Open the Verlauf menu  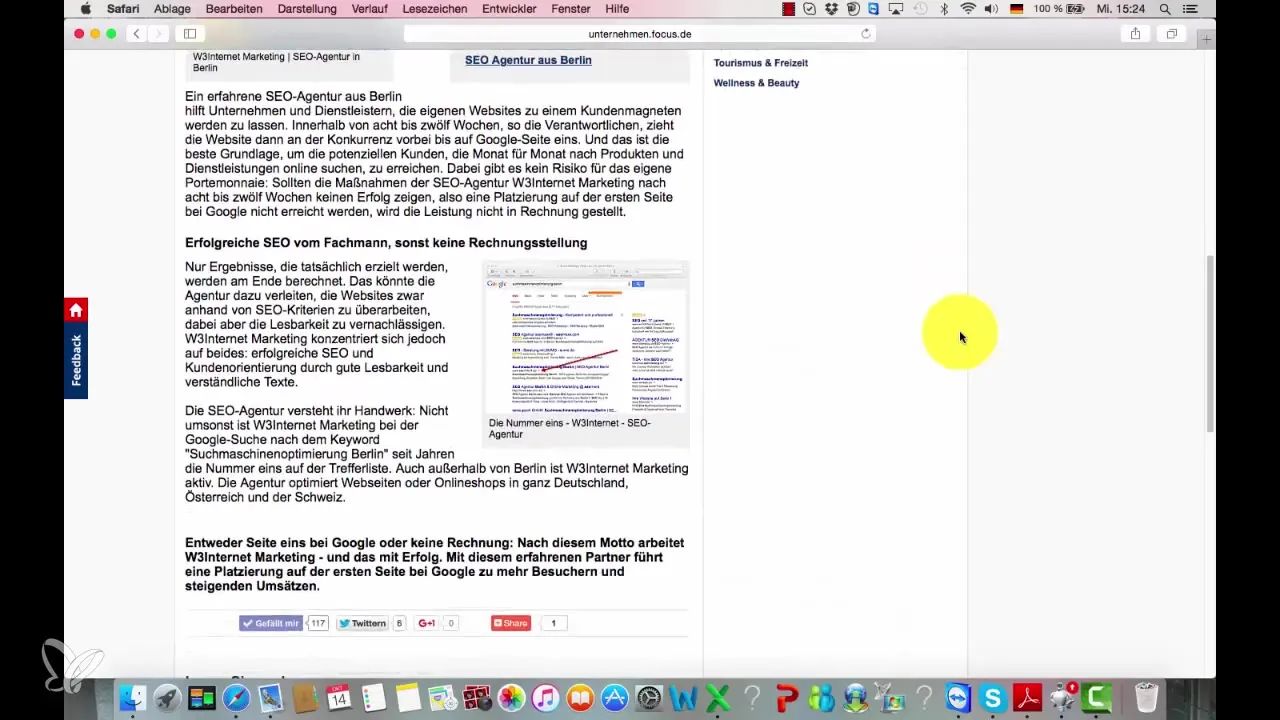(369, 9)
